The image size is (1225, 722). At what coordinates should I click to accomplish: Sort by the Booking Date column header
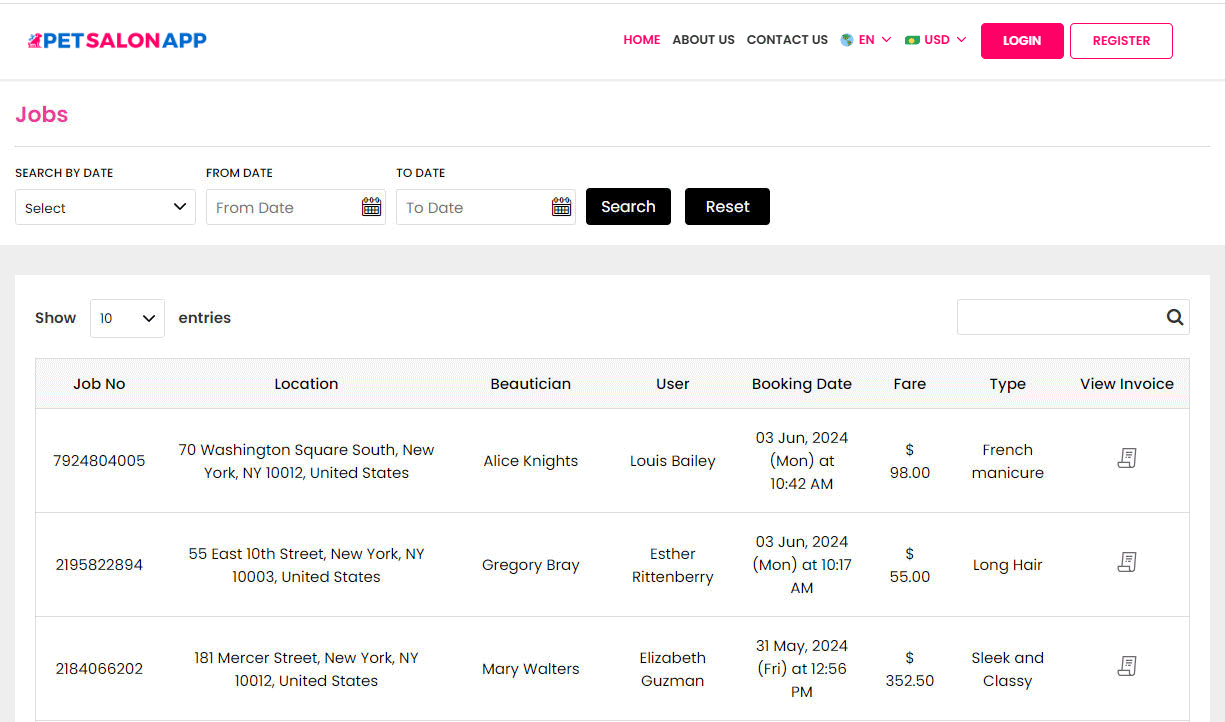(802, 384)
